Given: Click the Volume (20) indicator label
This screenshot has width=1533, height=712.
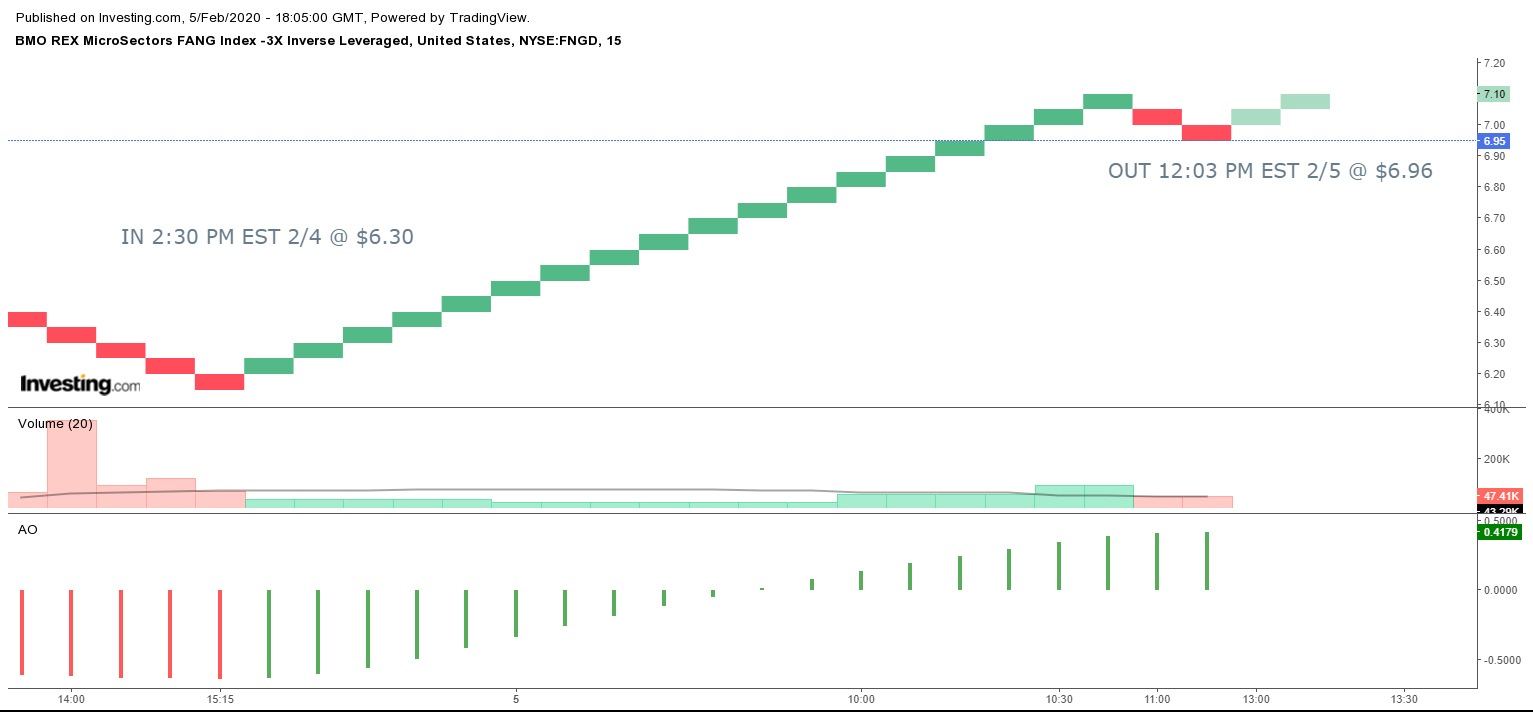Looking at the screenshot, I should [x=55, y=424].
